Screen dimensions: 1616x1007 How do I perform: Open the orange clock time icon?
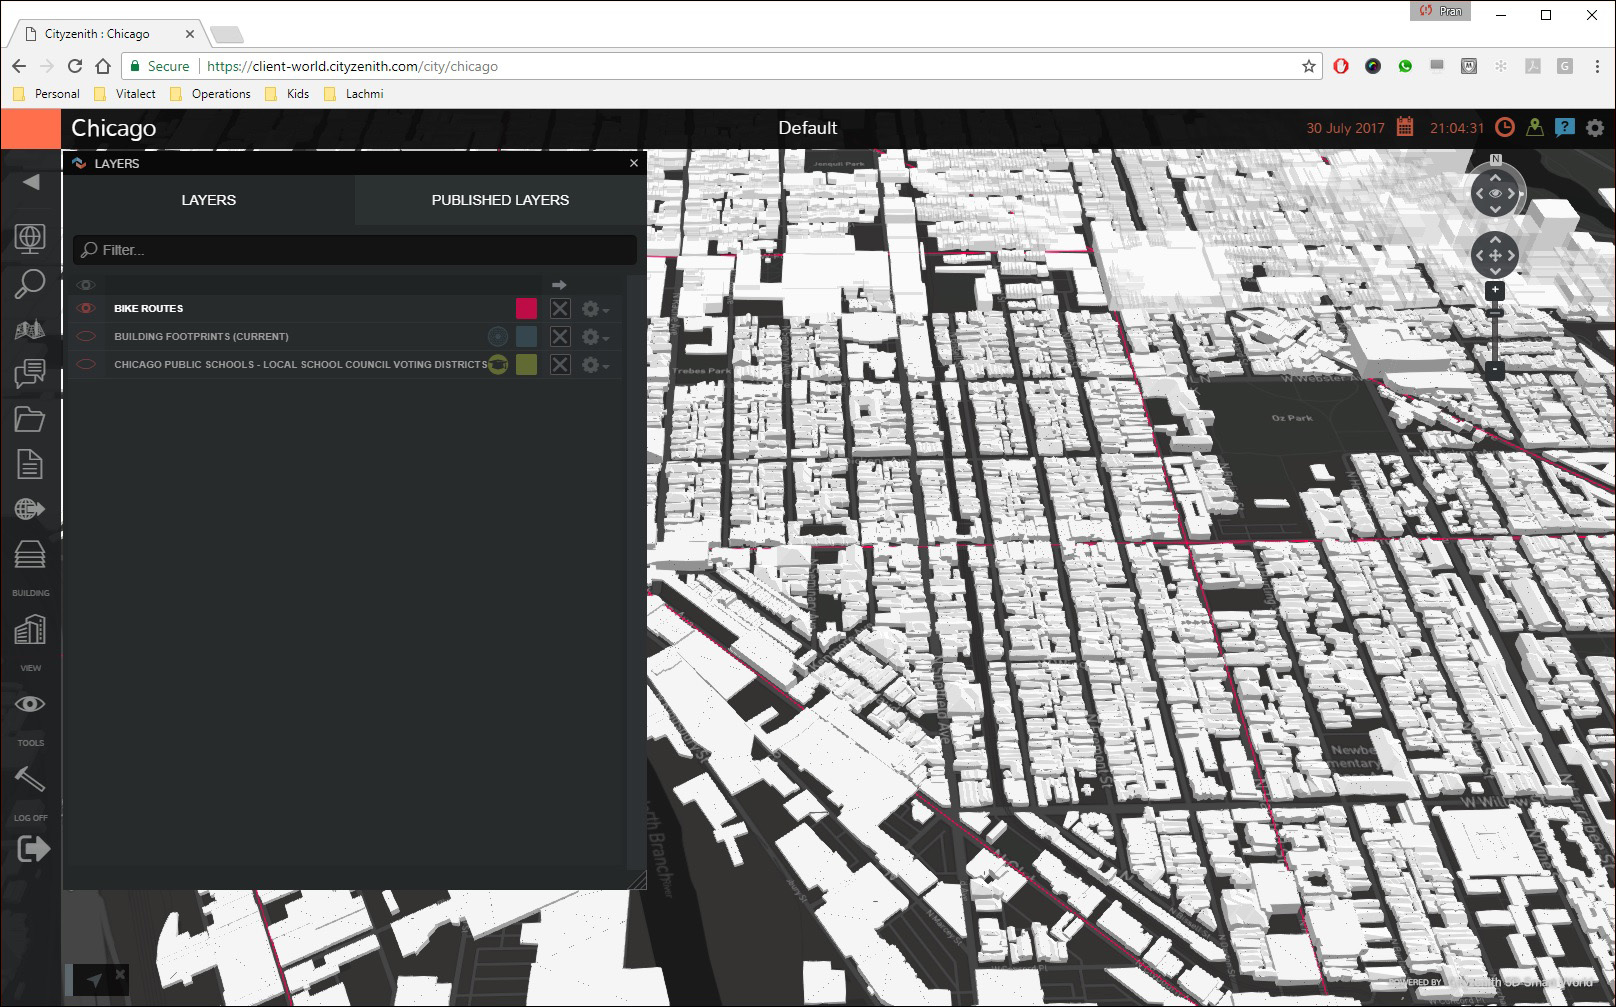tap(1504, 127)
